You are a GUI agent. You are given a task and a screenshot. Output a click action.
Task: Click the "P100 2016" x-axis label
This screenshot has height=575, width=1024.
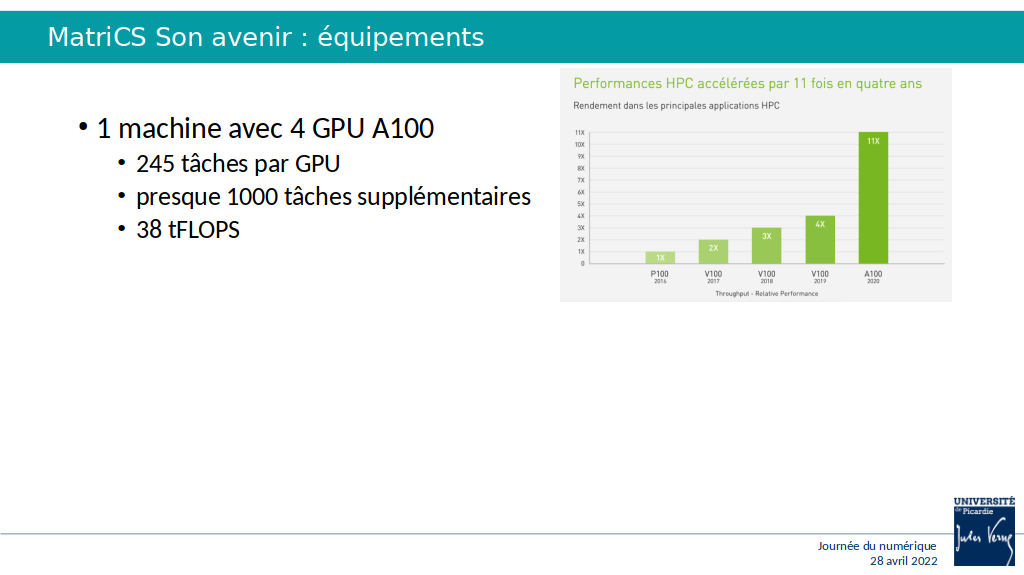[x=660, y=277]
